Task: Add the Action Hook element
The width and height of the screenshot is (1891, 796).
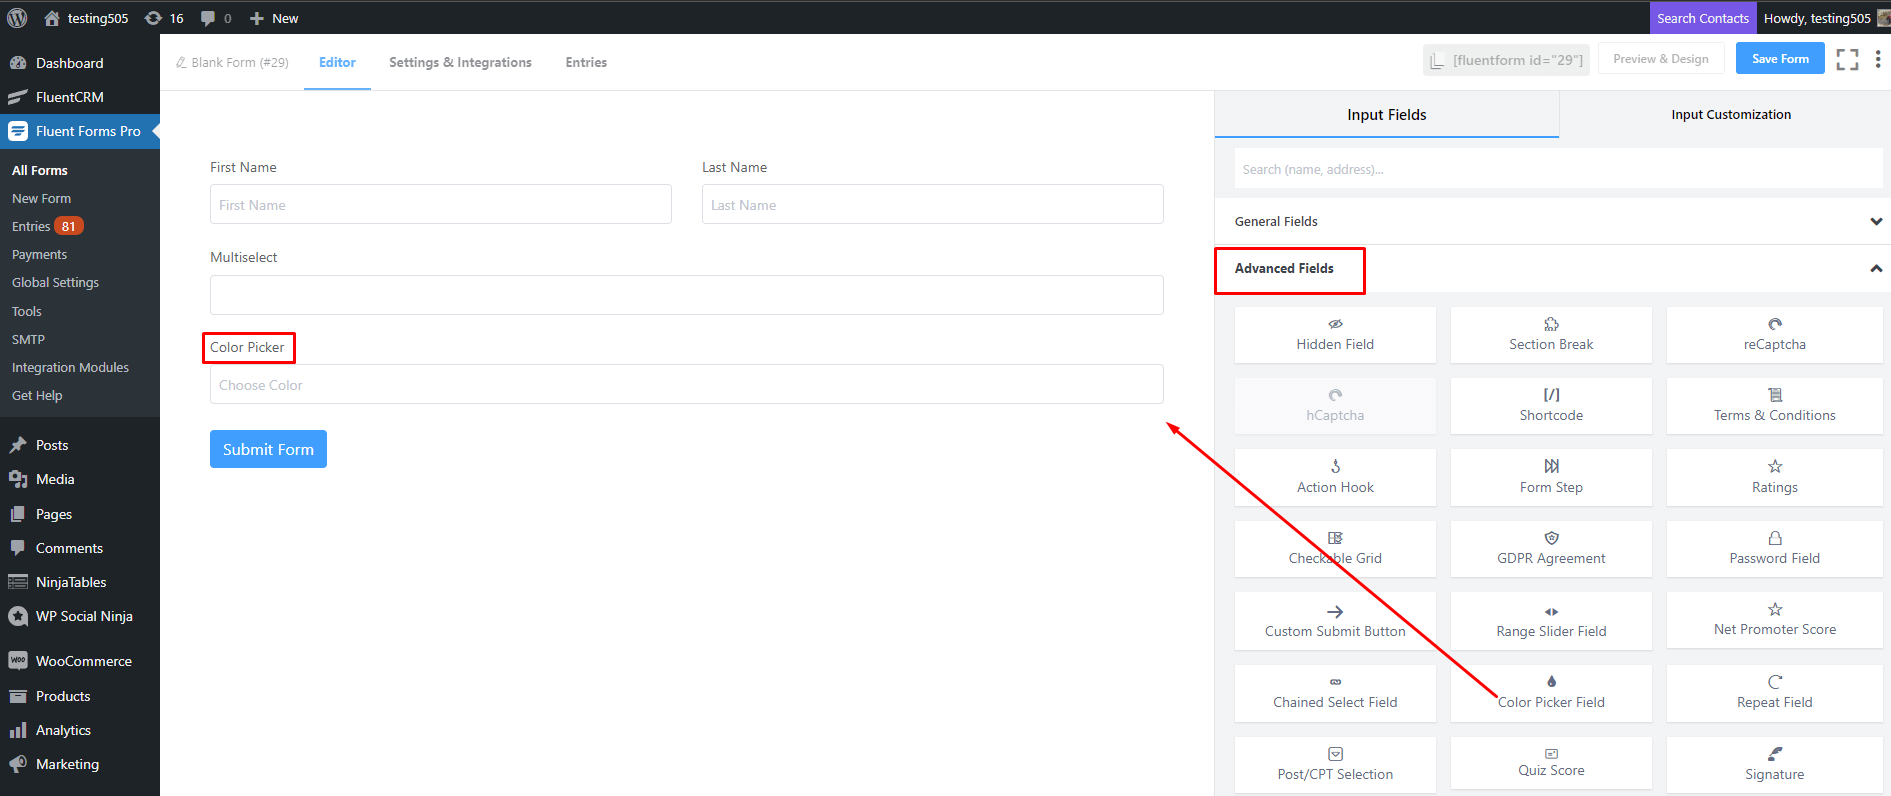Action: click(x=1335, y=477)
